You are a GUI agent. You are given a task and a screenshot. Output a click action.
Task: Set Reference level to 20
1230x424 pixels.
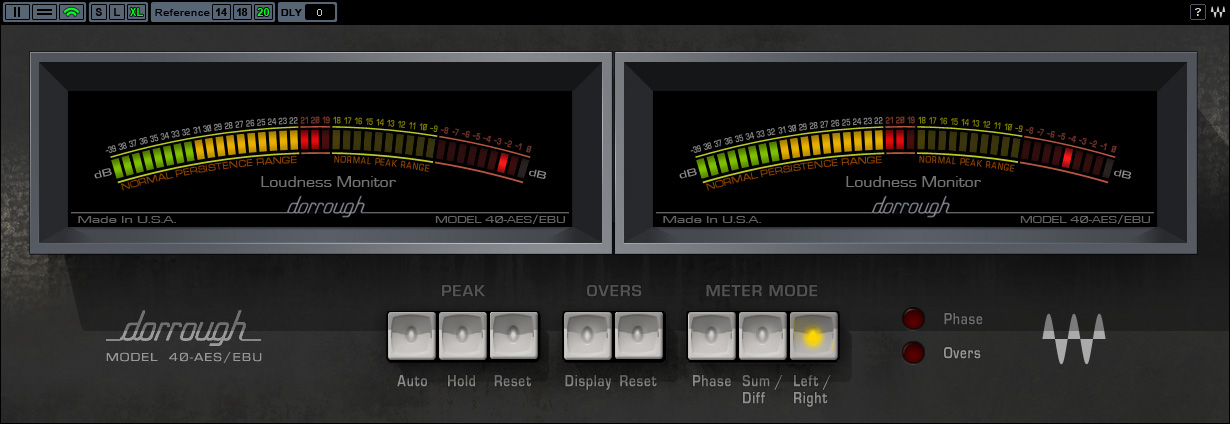coord(263,12)
